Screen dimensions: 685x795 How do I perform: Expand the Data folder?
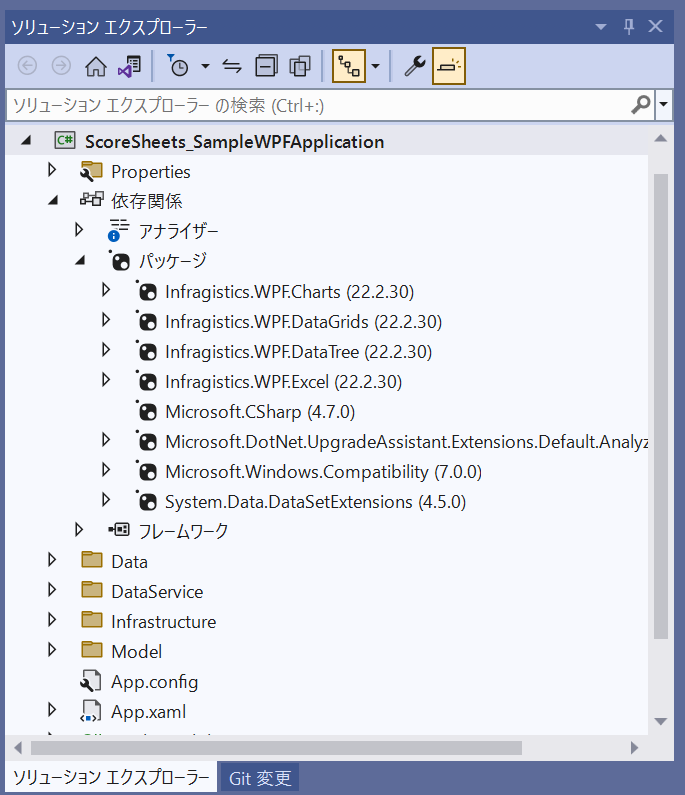[x=52, y=560]
